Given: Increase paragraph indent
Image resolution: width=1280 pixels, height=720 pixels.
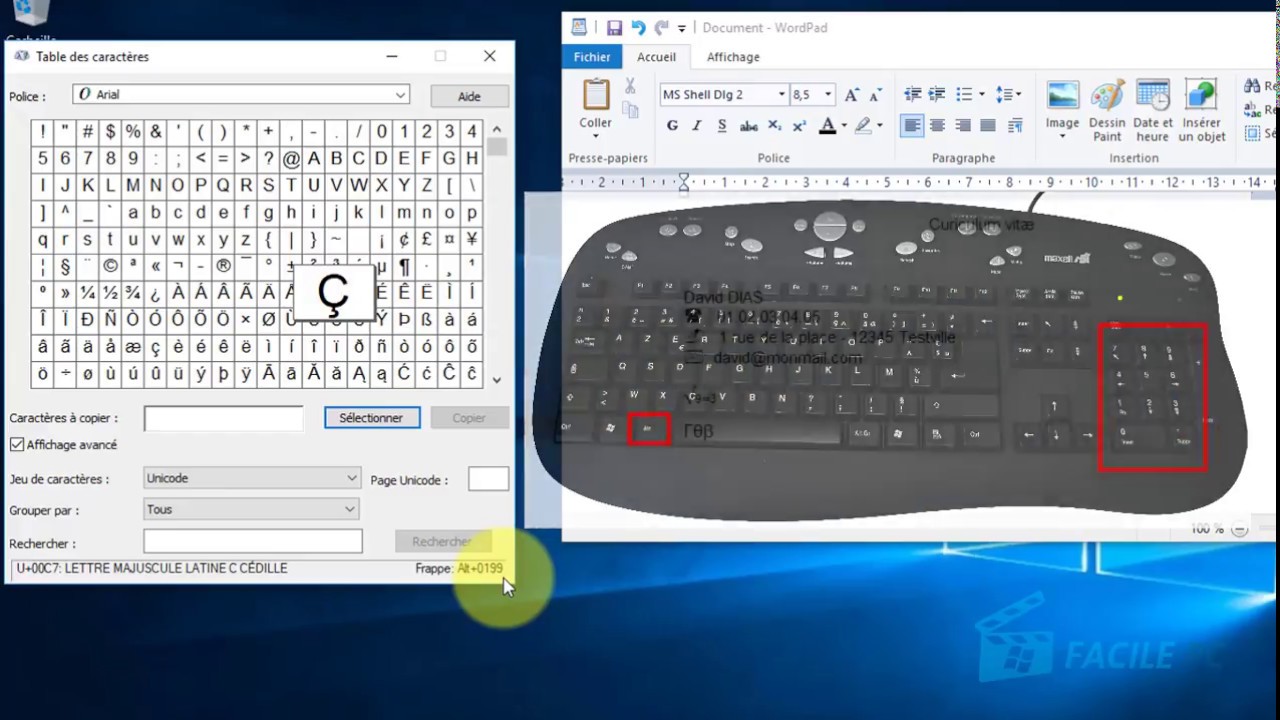Looking at the screenshot, I should (x=937, y=94).
